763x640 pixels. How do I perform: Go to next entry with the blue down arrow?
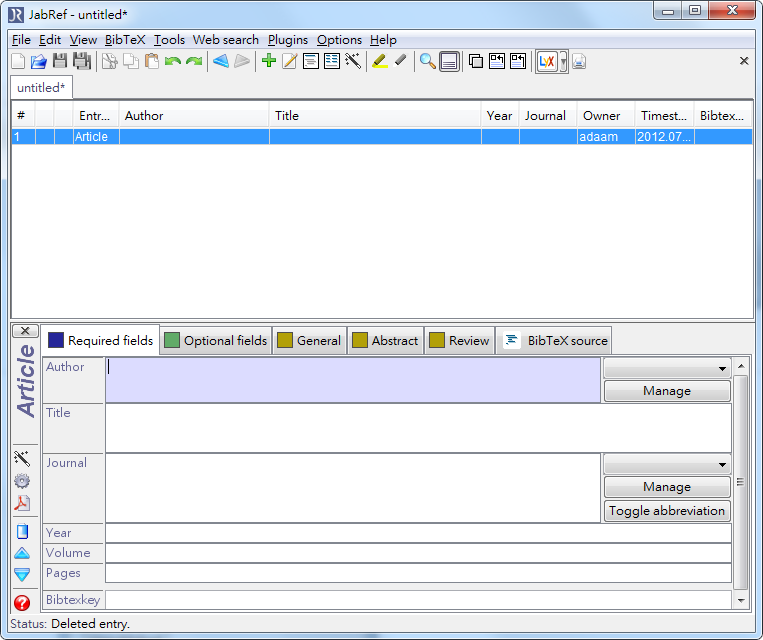point(22,574)
